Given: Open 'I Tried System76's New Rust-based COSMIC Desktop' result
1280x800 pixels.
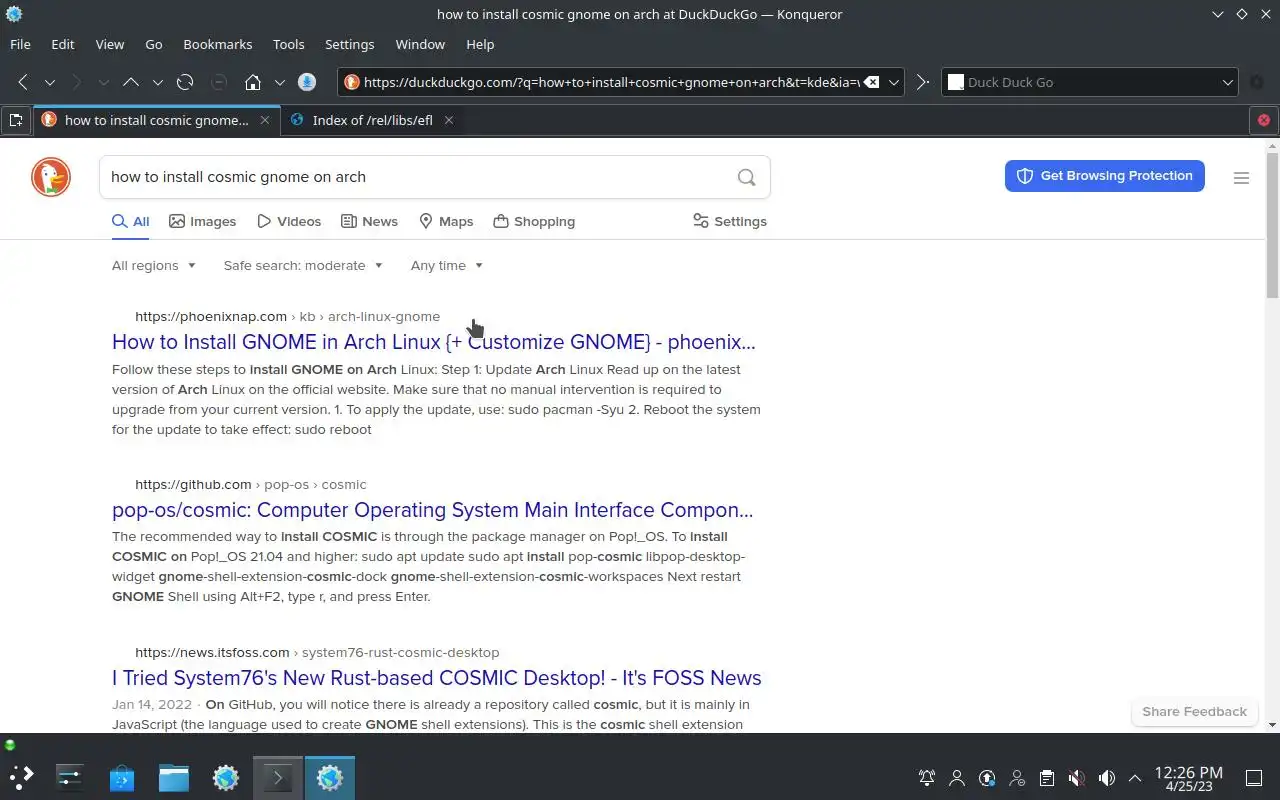Looking at the screenshot, I should click(x=437, y=678).
